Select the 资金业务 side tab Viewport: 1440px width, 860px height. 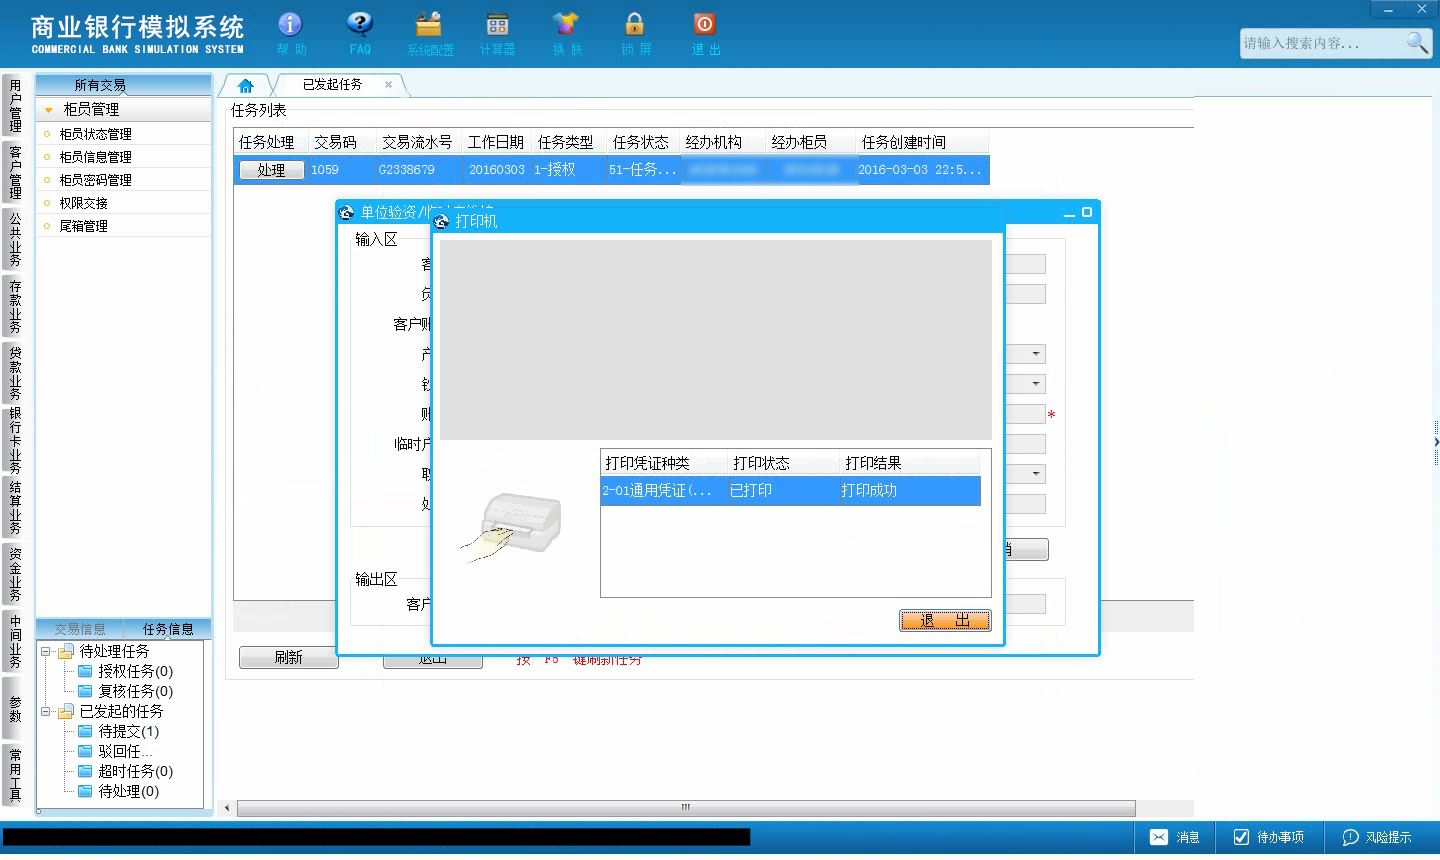14,573
